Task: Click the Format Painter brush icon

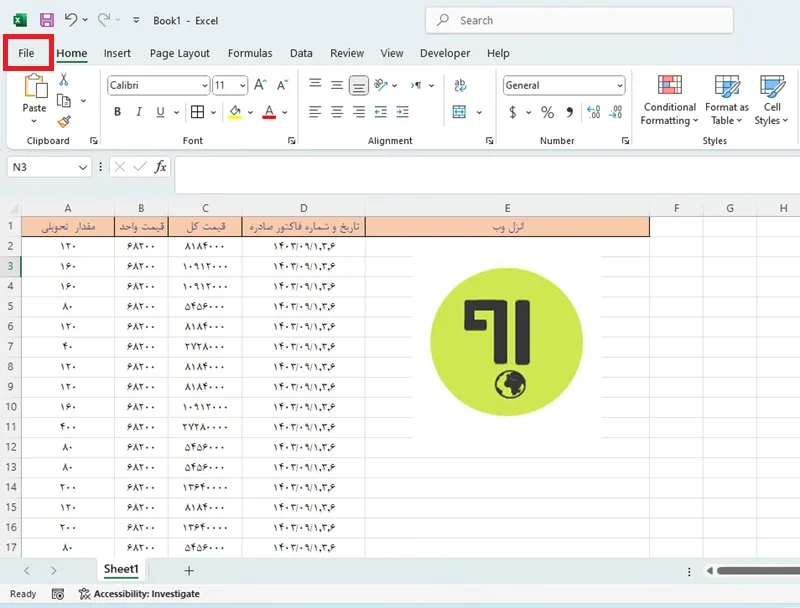Action: pos(64,121)
